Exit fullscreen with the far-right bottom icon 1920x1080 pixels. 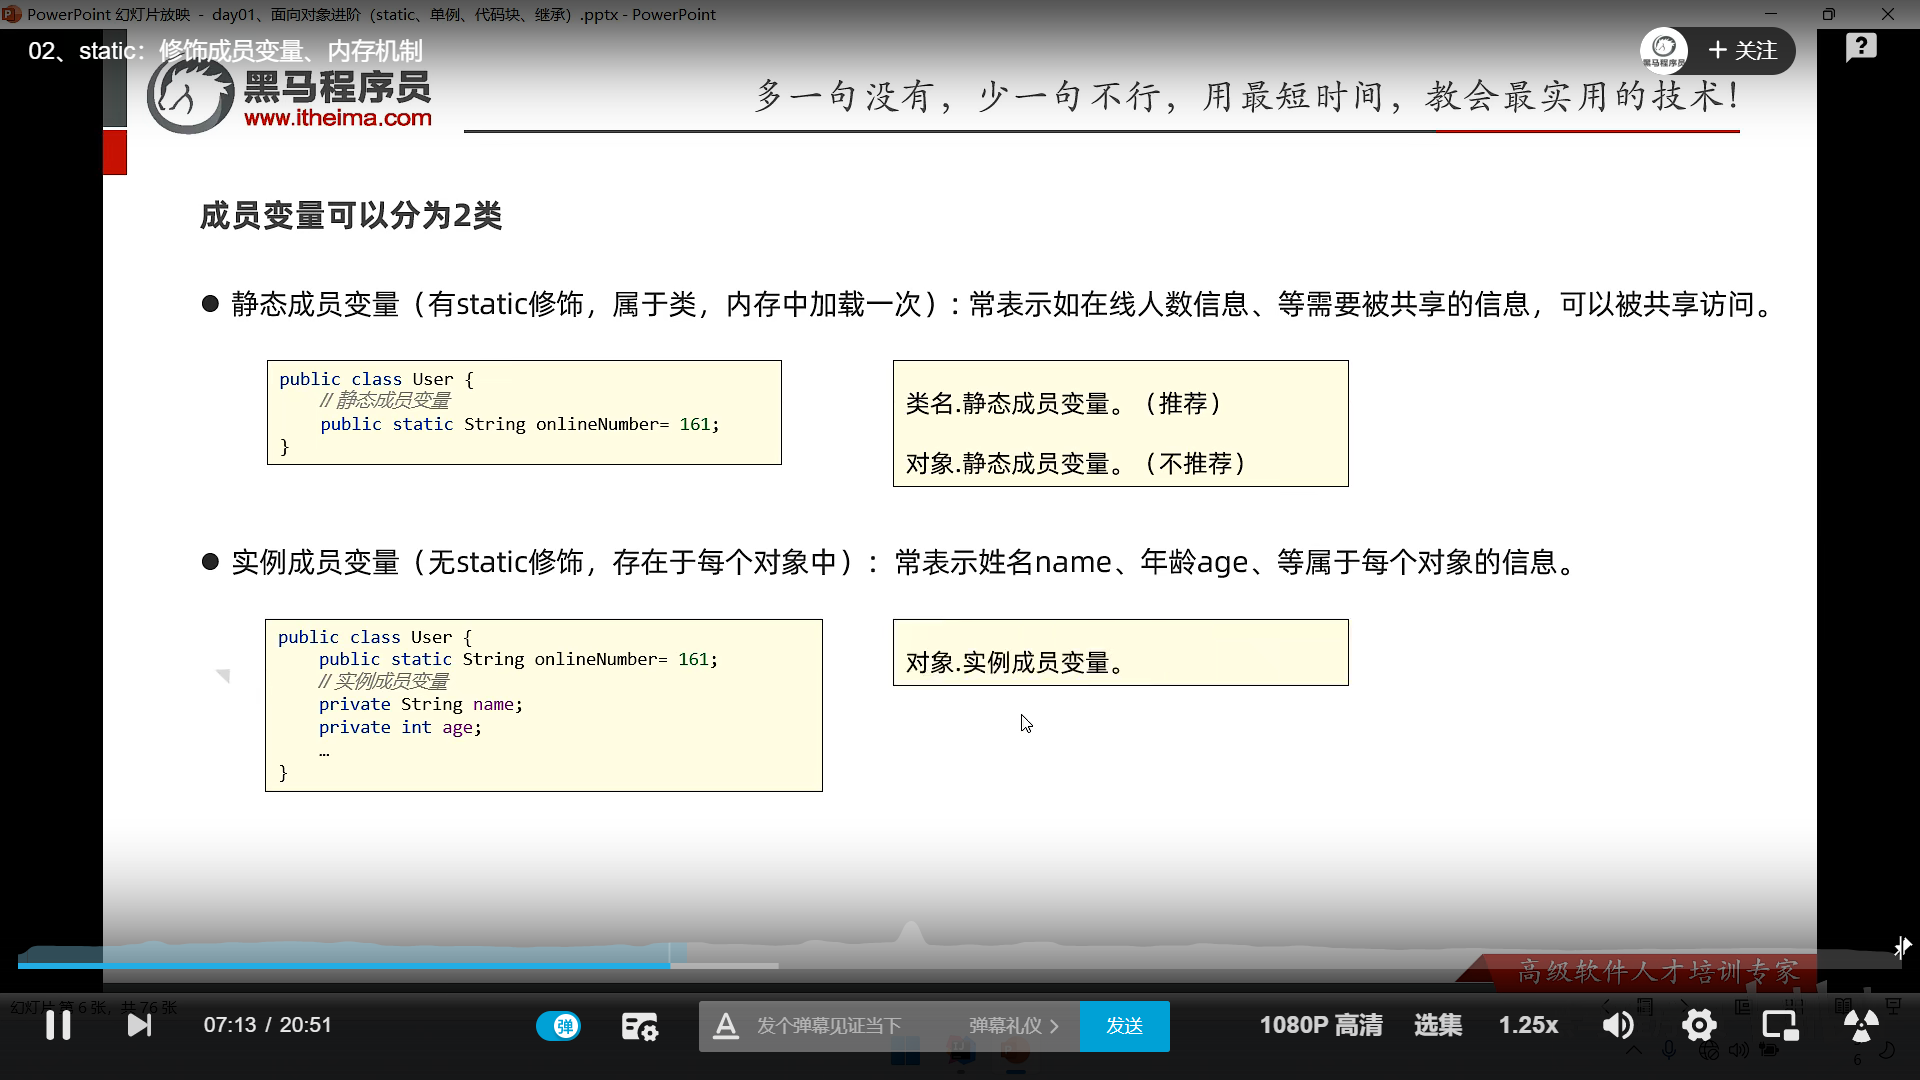[x=1860, y=1025]
